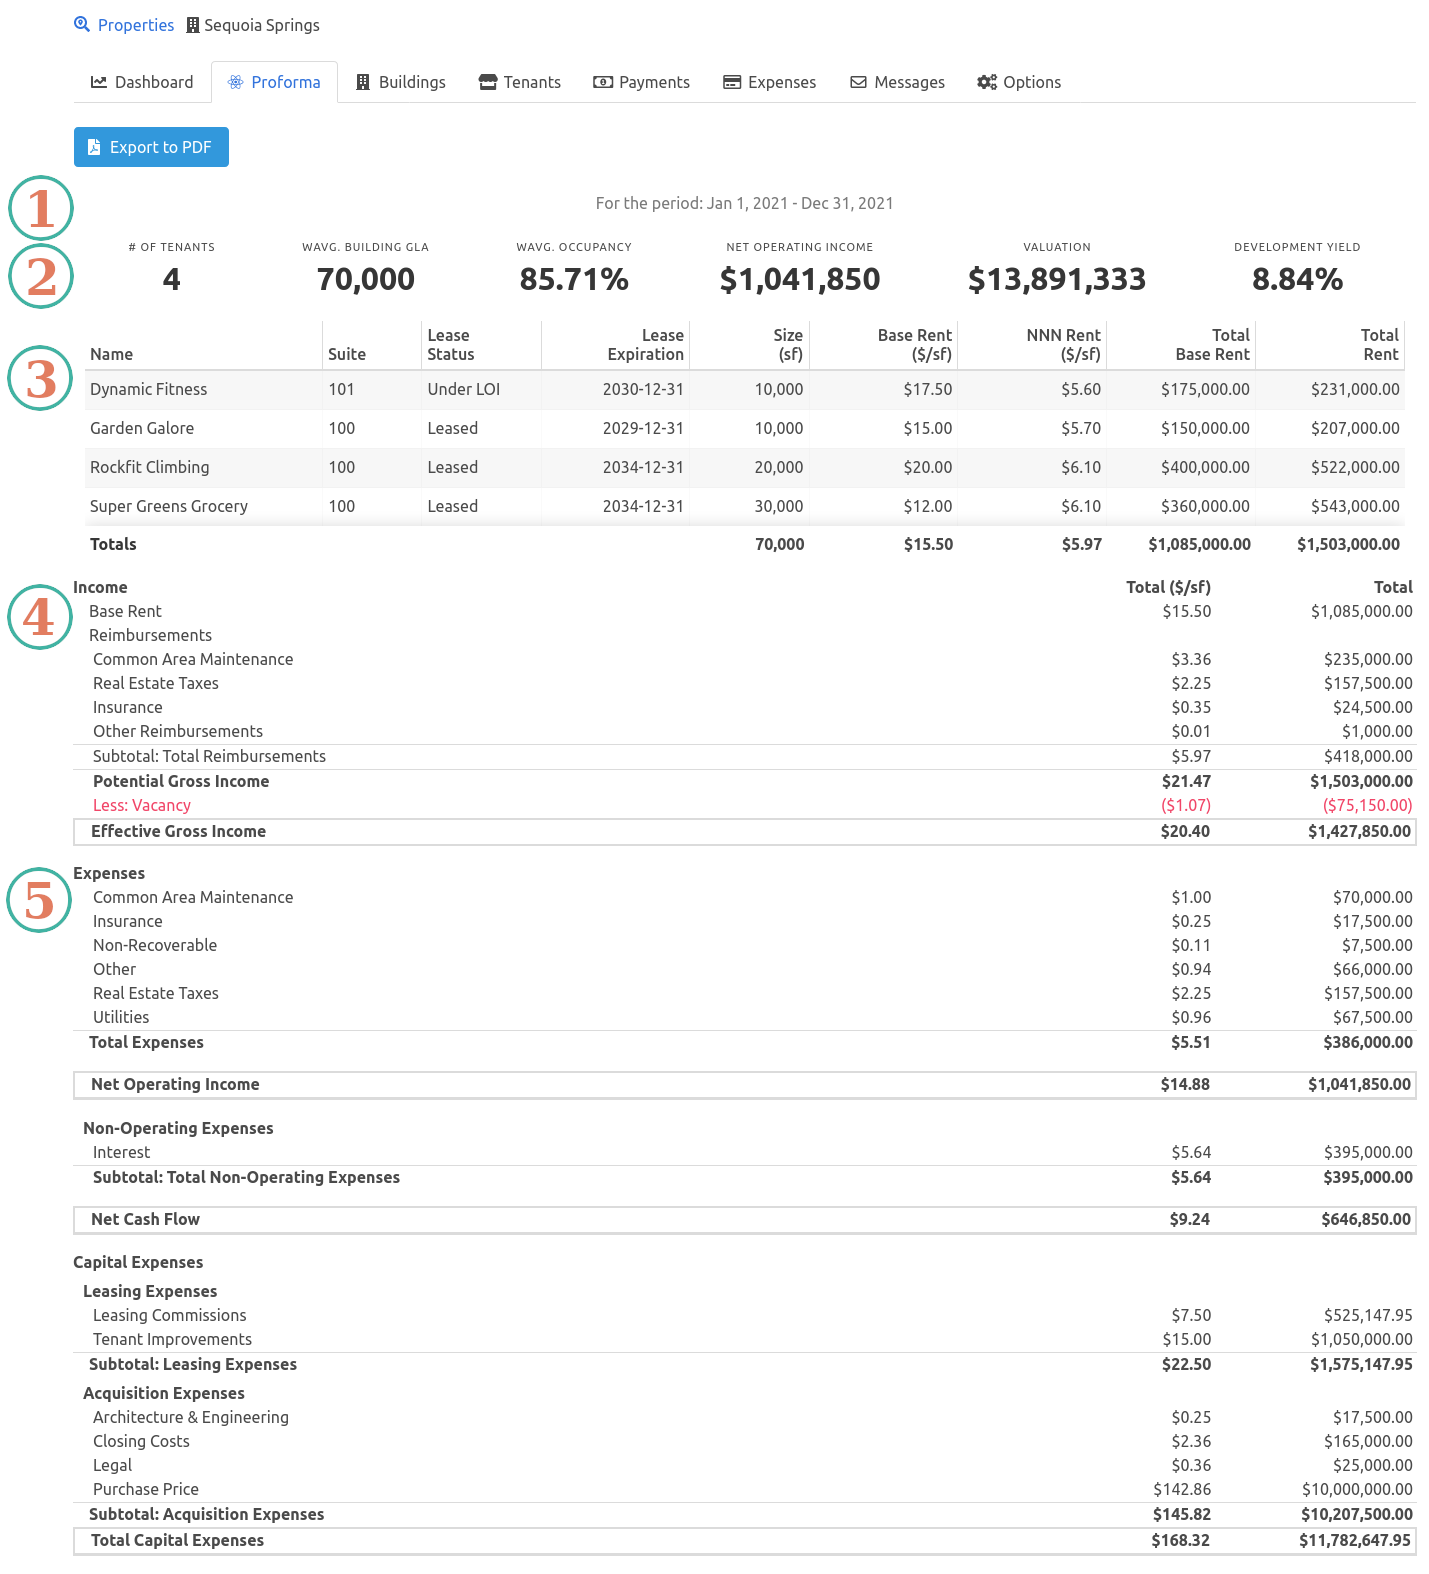Click the Buildings tab icon

363,82
